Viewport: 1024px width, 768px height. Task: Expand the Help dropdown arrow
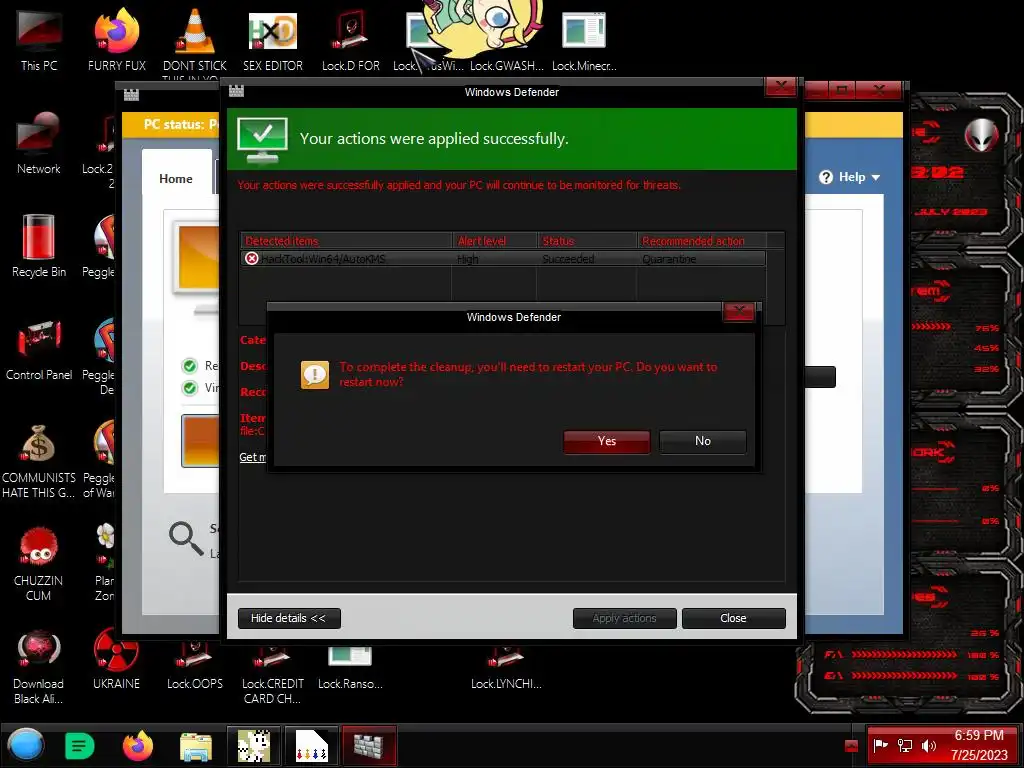coord(876,178)
